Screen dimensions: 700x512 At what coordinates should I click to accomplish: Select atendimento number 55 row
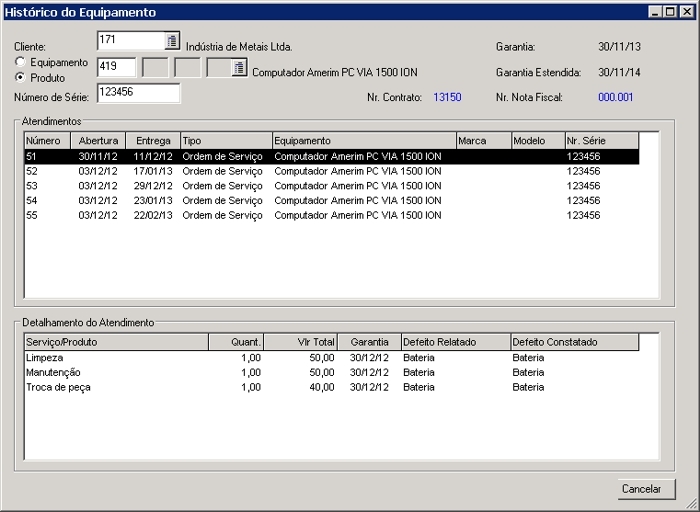(300, 215)
